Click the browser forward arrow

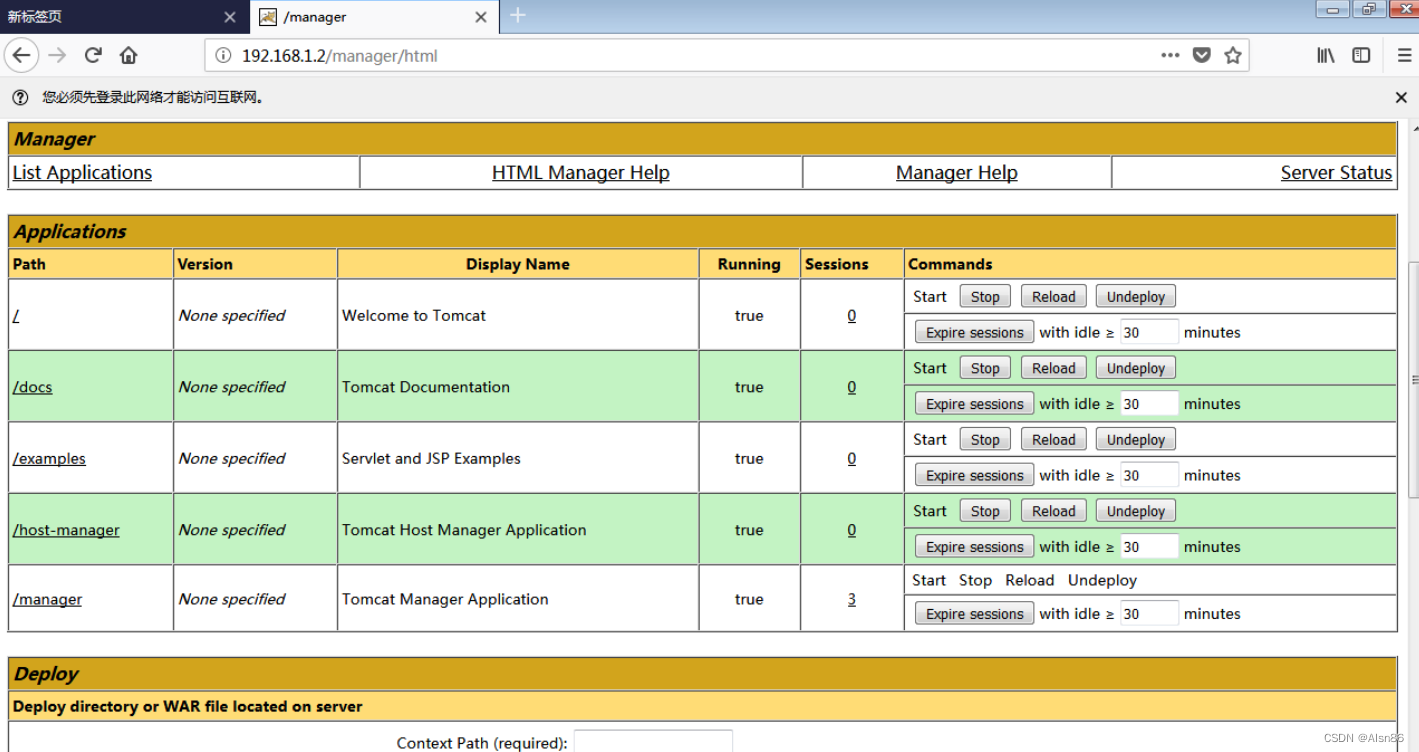[x=57, y=55]
